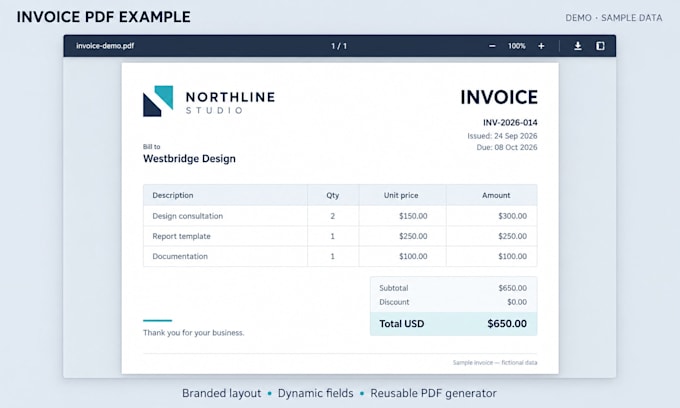
Task: Click the INVOICE heading
Action: pos(499,97)
